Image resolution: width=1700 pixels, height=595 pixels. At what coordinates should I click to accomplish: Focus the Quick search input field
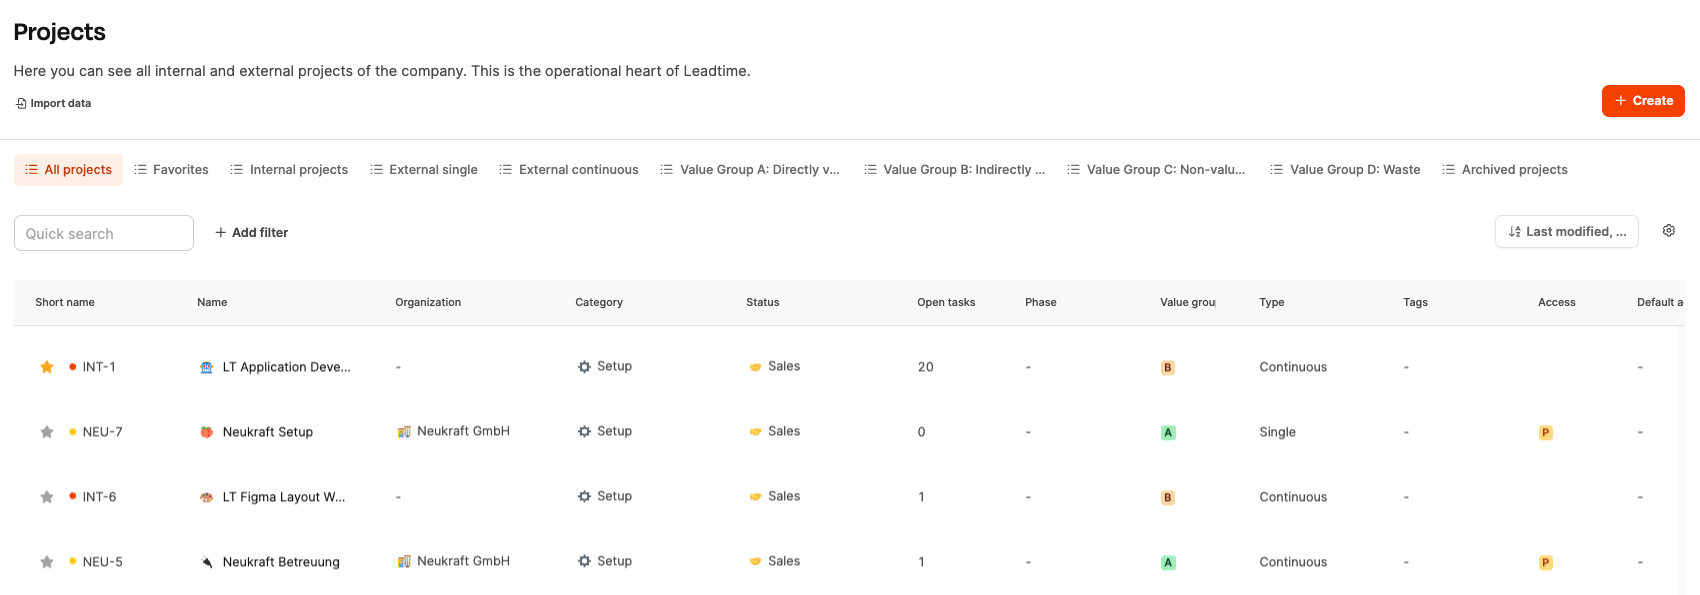click(x=104, y=233)
